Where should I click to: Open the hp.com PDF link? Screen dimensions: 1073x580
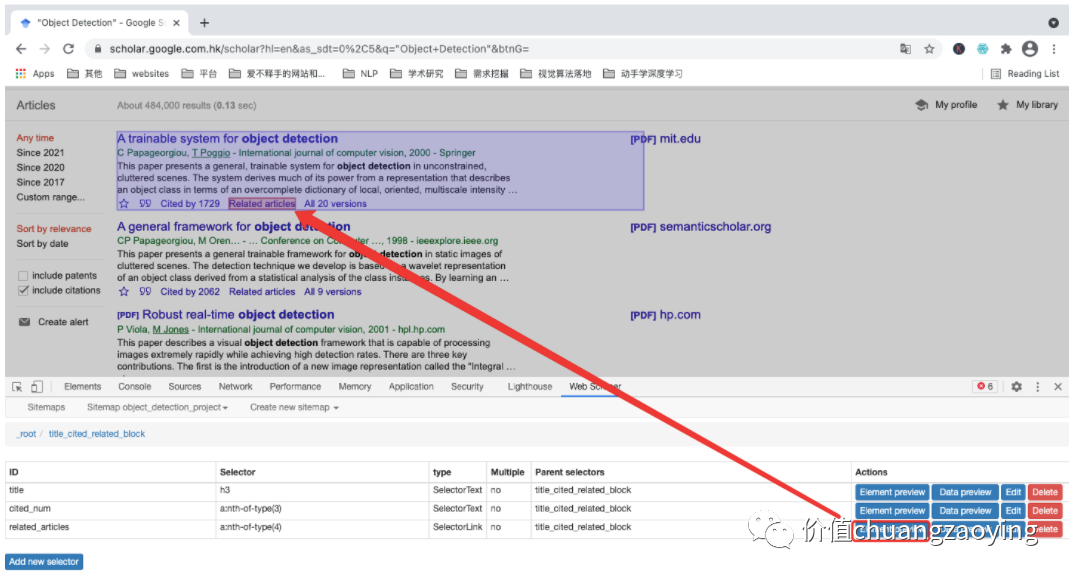[665, 315]
